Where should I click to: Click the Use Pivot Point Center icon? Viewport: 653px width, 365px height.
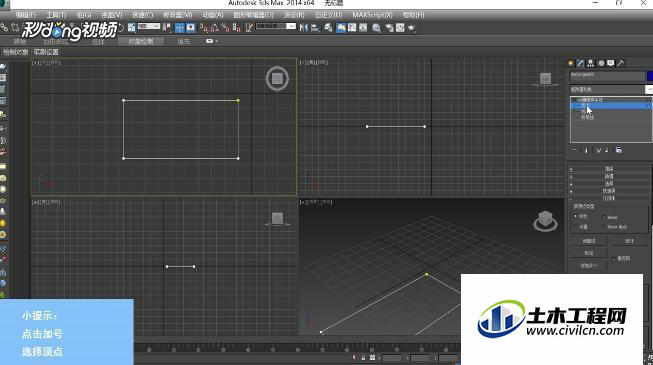pos(167,28)
